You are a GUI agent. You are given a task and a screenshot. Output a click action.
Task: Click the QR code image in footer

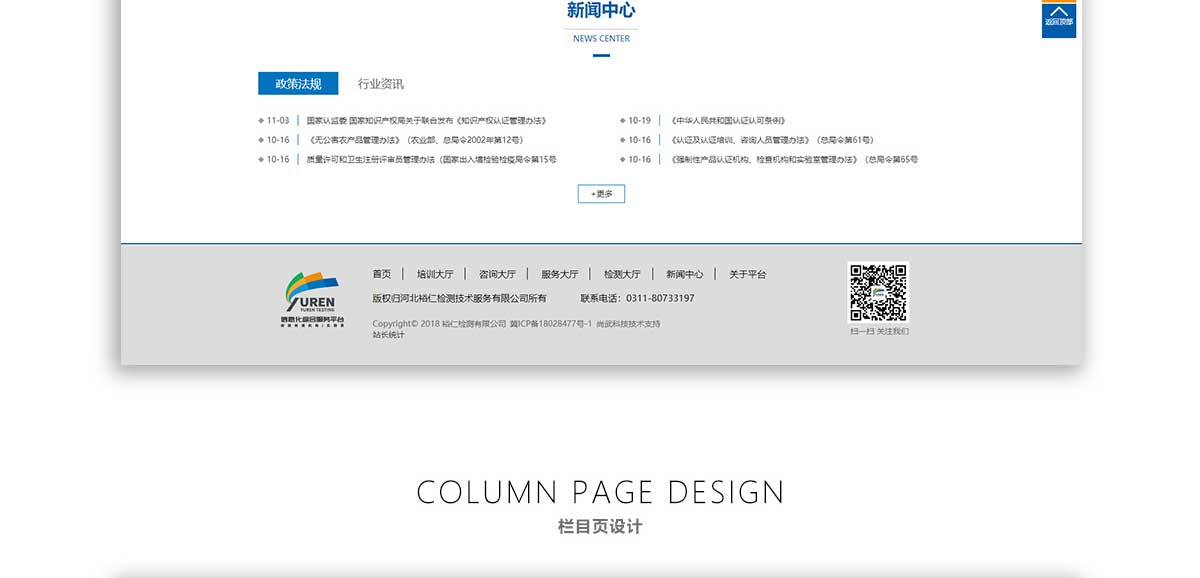tap(878, 292)
